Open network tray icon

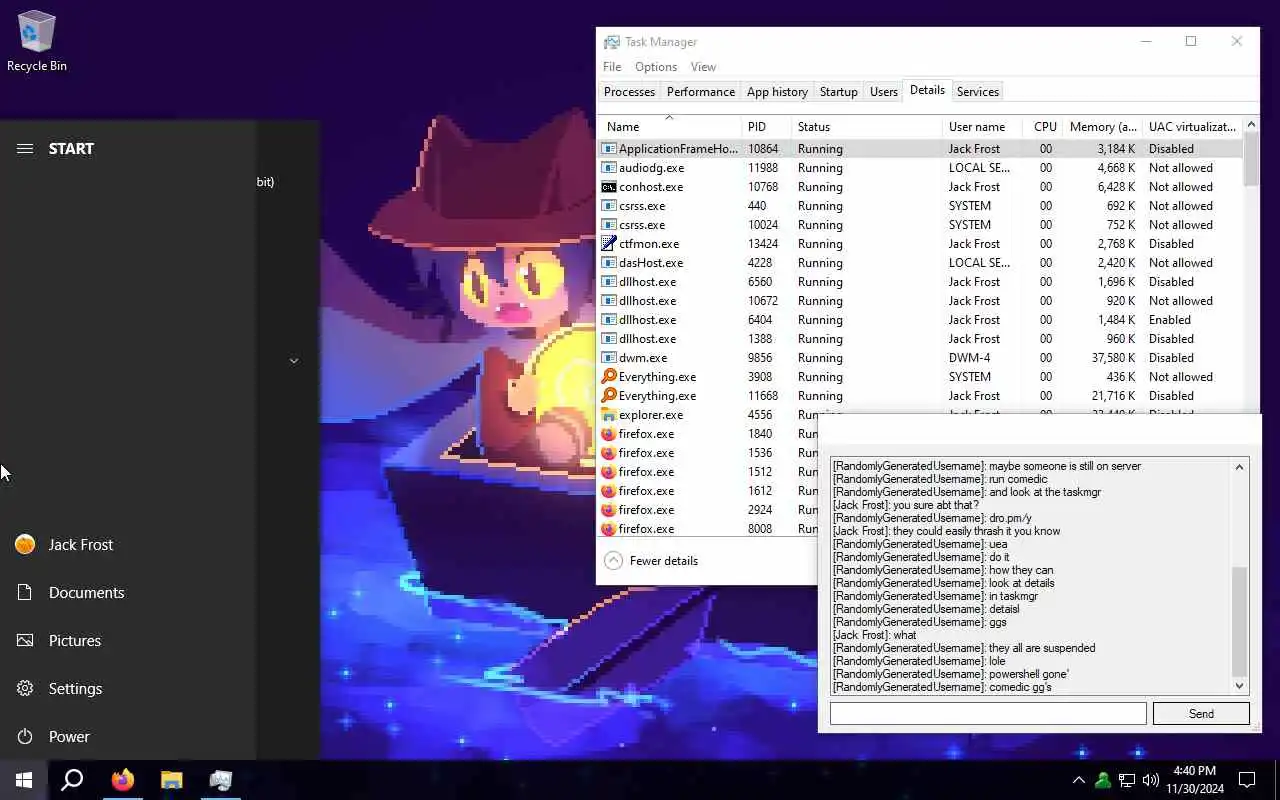click(1126, 780)
